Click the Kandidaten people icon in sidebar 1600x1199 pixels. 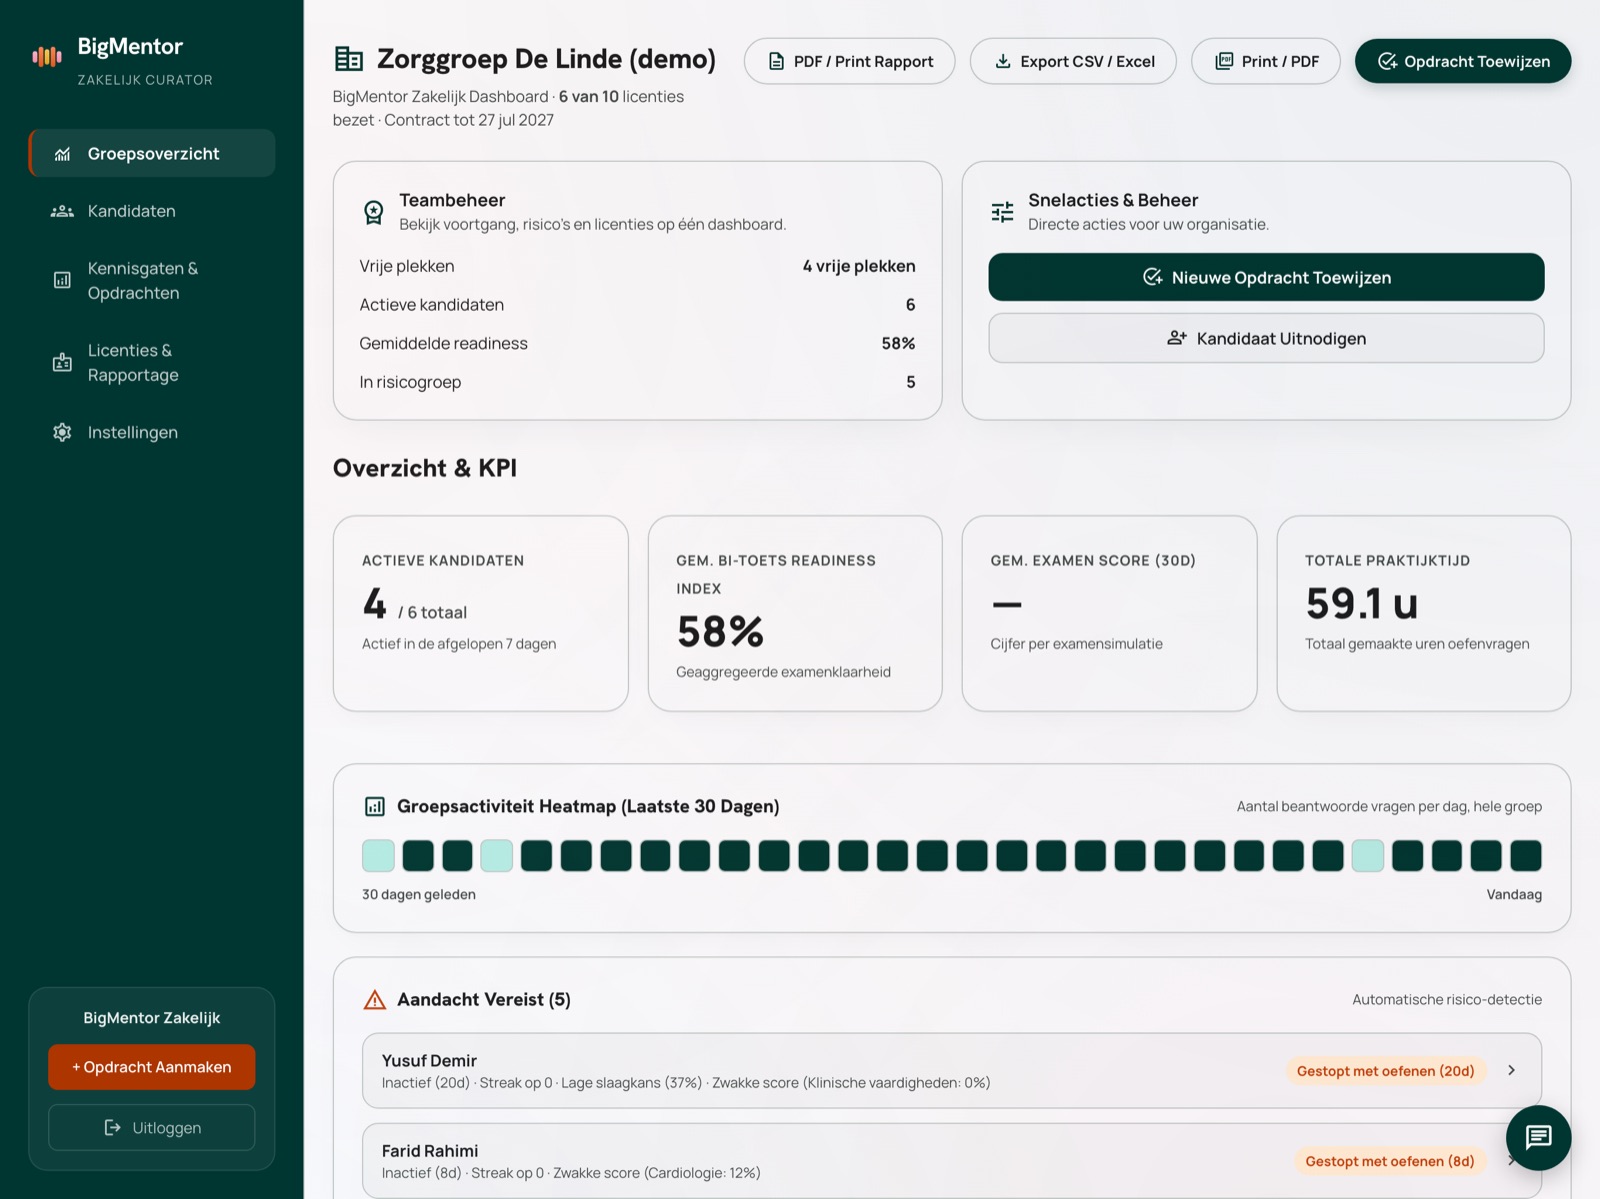click(x=62, y=211)
